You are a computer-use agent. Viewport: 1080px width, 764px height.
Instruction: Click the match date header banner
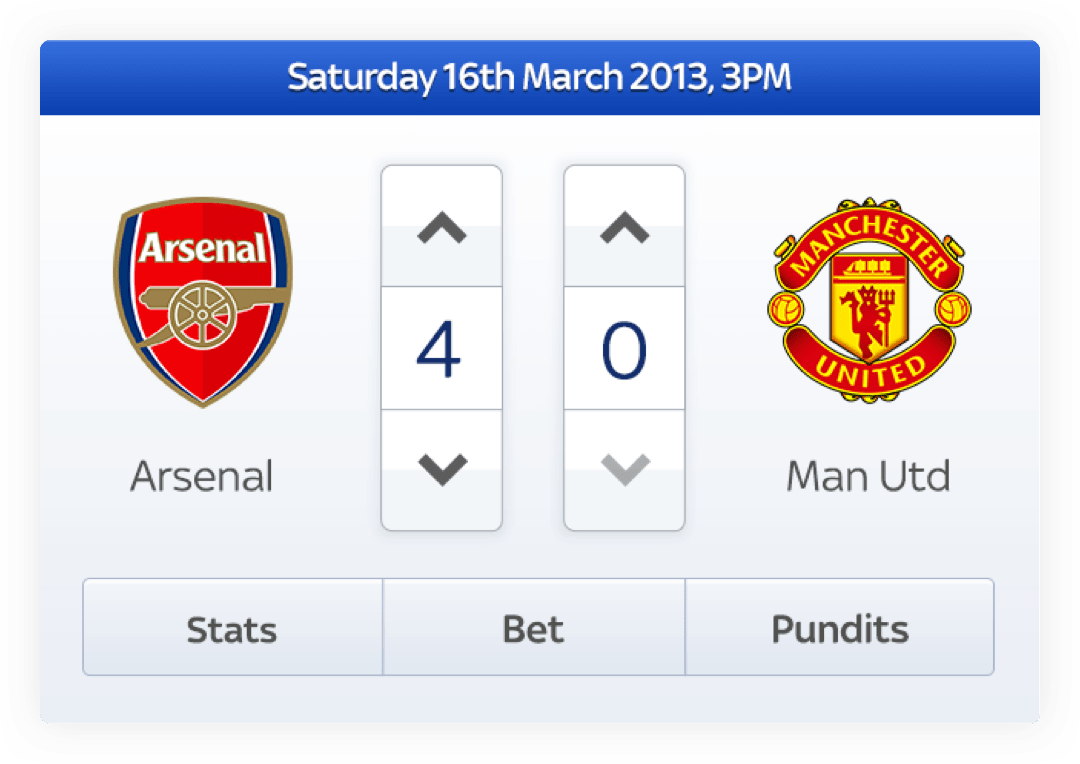pos(540,76)
